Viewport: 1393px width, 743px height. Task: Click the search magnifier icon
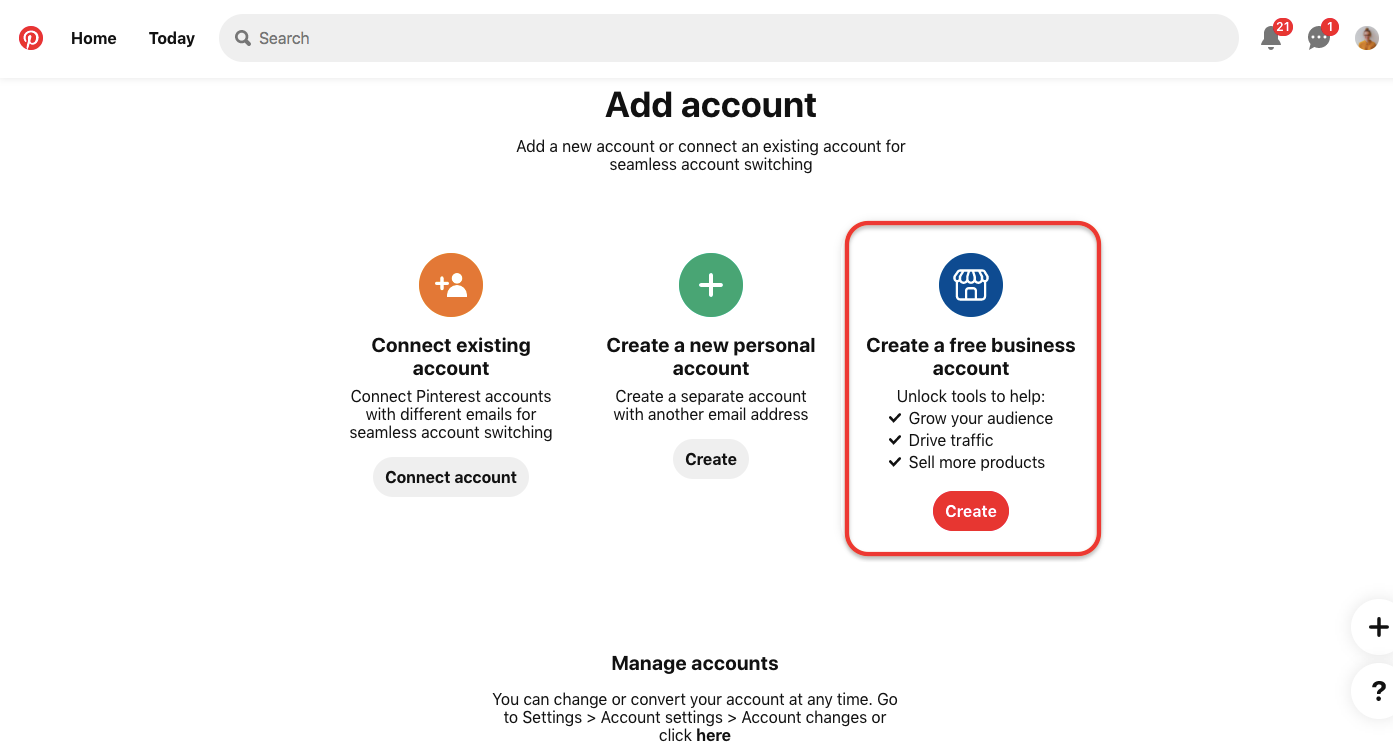(242, 38)
